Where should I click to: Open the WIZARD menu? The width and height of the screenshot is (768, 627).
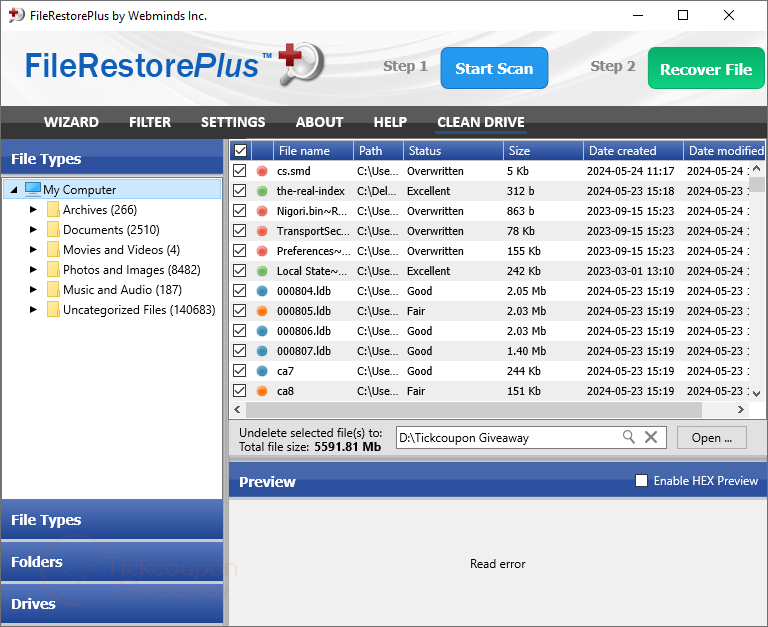72,122
